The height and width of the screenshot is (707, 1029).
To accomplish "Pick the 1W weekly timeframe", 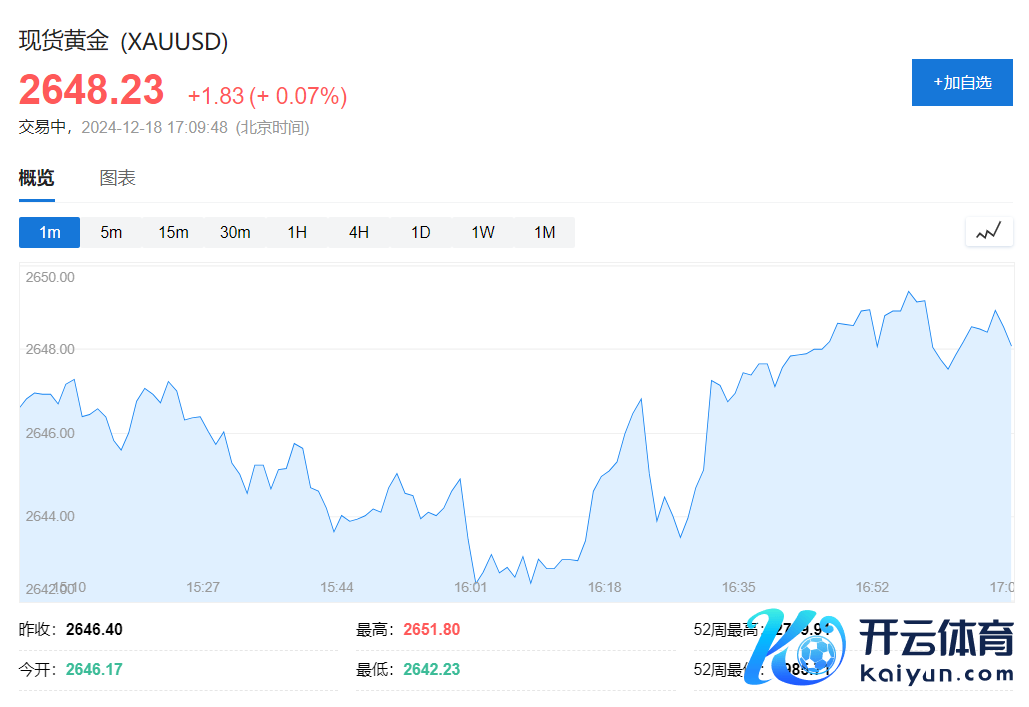I will 483,232.
